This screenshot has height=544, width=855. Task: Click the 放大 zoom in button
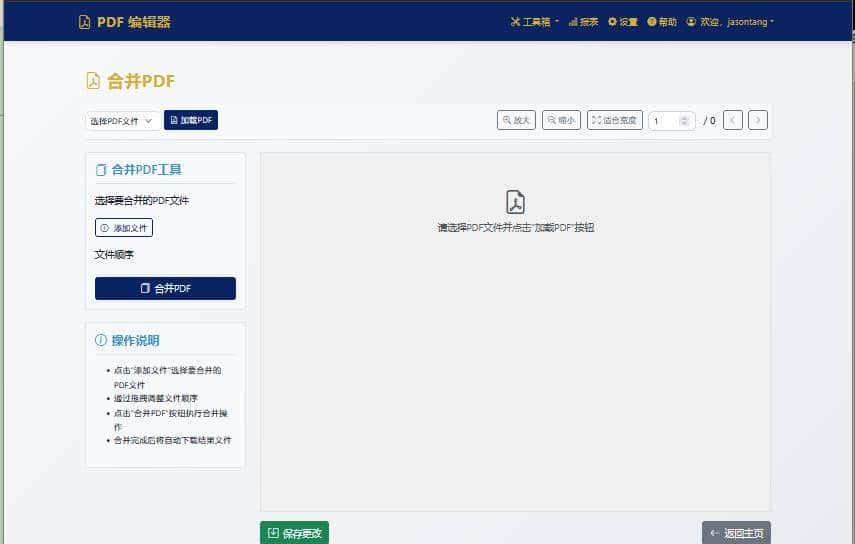click(x=516, y=120)
